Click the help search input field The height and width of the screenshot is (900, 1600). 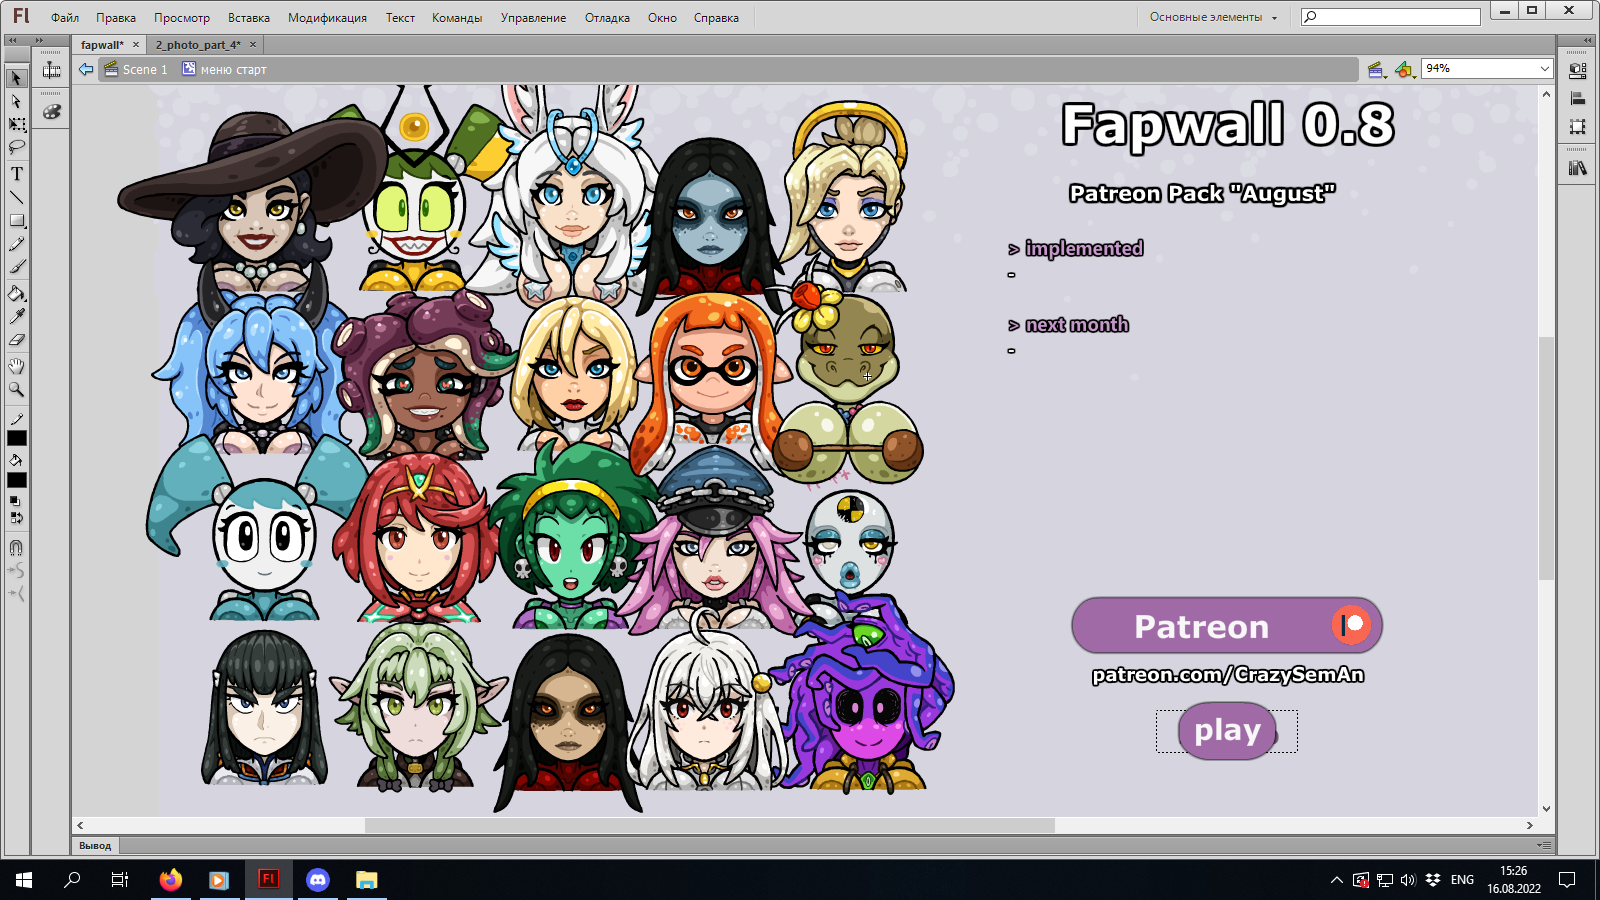pos(1390,17)
